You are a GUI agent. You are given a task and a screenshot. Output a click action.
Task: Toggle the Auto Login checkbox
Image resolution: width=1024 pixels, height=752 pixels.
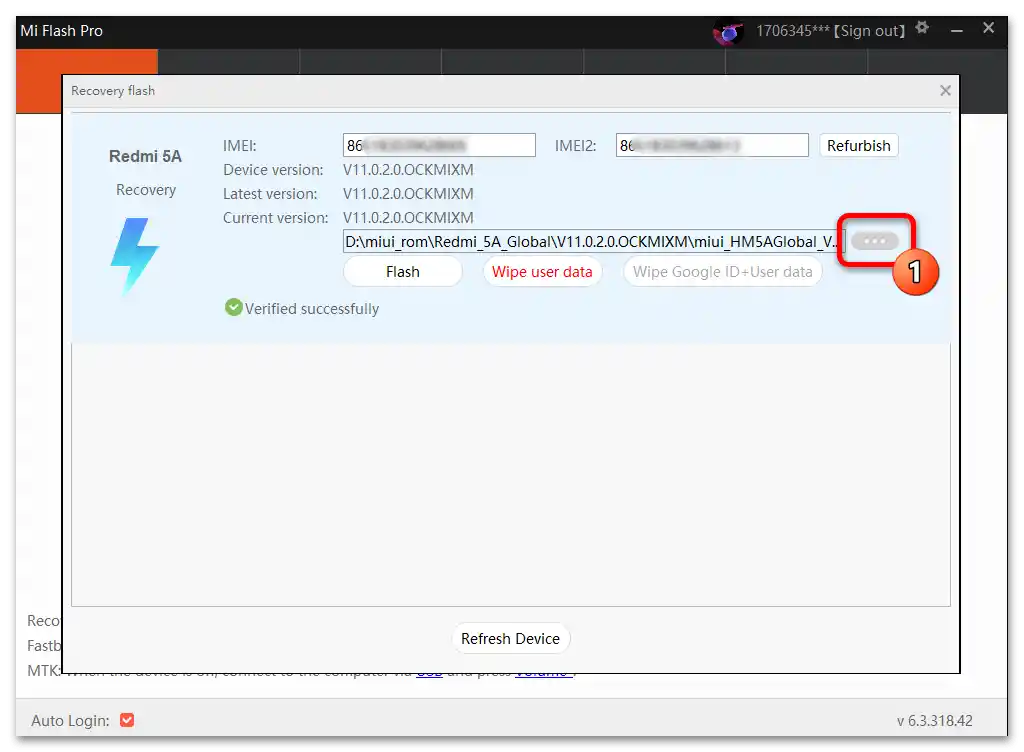coord(127,720)
